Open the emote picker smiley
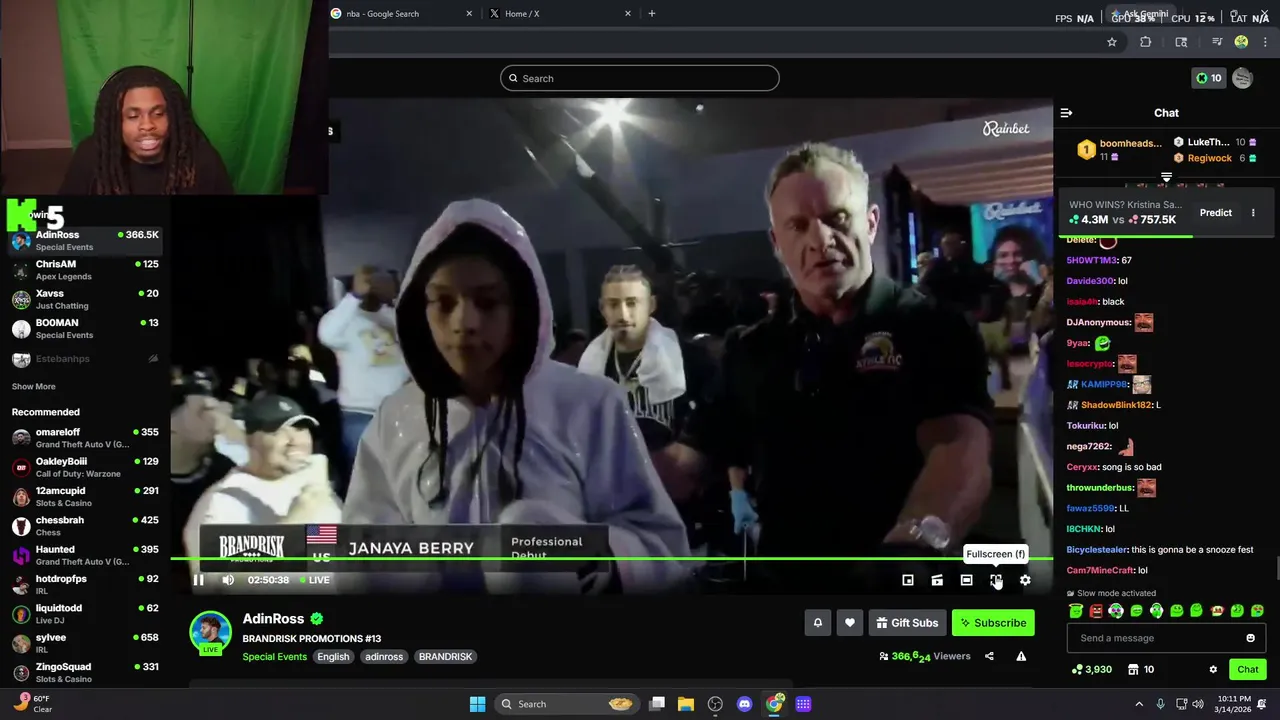Screen dimensions: 1280x720 [1250, 638]
